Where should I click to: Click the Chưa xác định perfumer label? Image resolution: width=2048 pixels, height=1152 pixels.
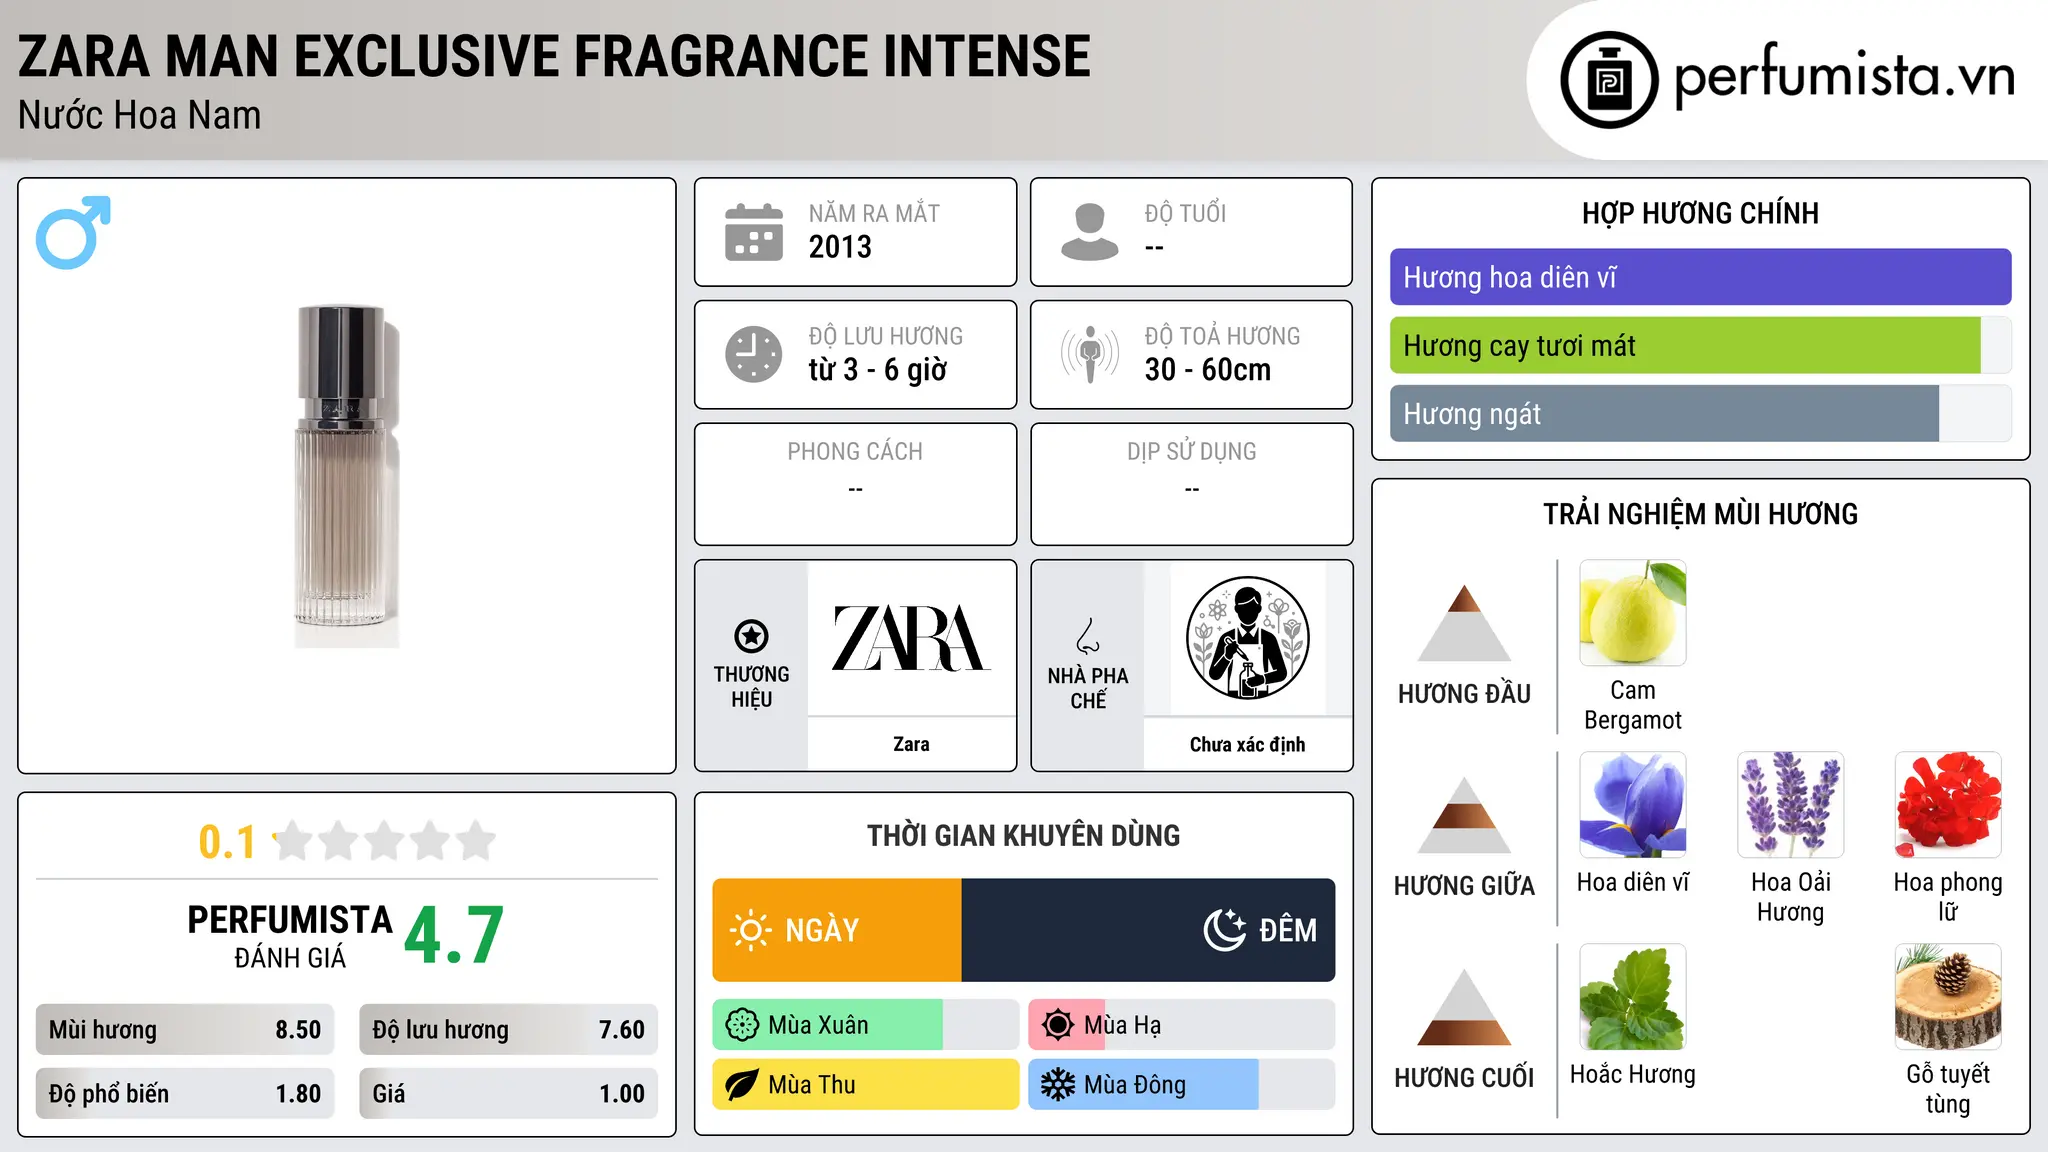[x=1247, y=744]
